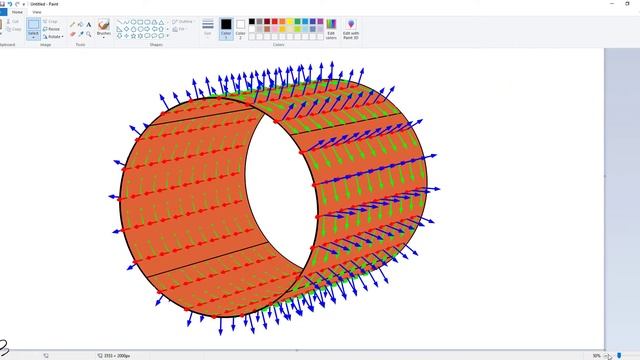Choose the Right arrow shape
The image size is (640, 360).
pos(147,29)
